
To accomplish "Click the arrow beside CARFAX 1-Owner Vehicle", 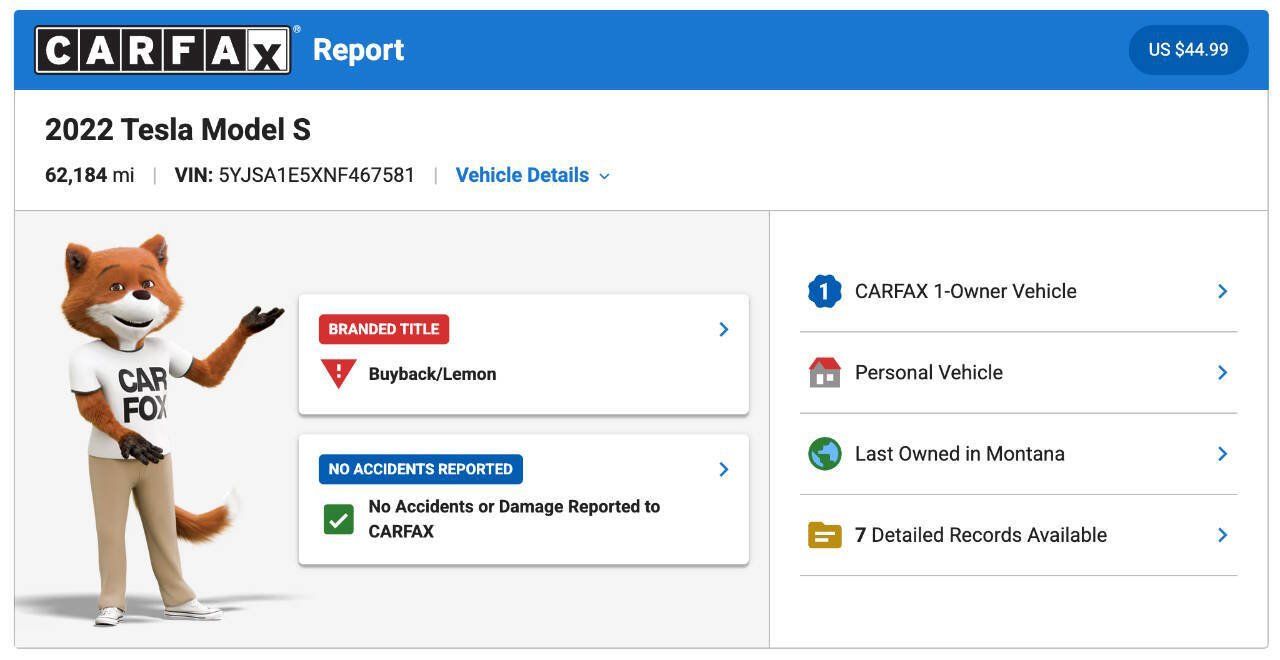I will tap(1222, 291).
